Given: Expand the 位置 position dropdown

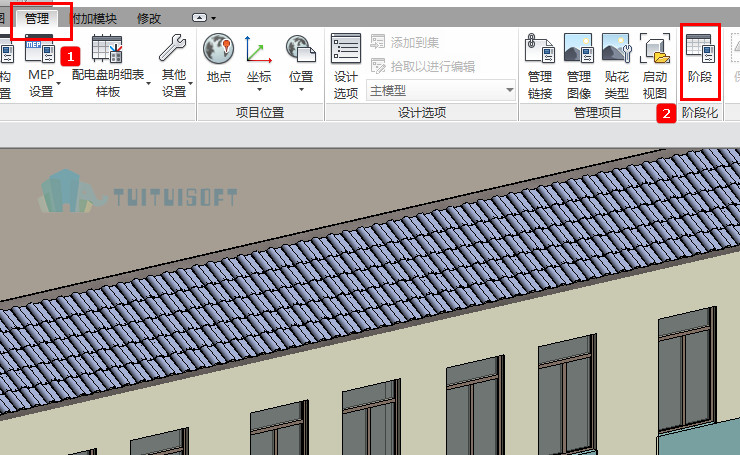Looking at the screenshot, I should point(301,90).
